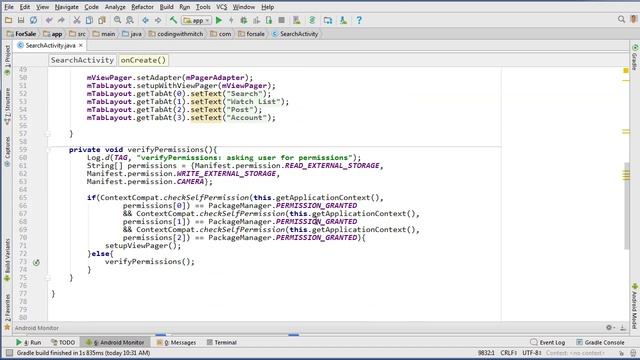Image resolution: width=640 pixels, height=360 pixels.
Task: Open Help via the question mark icon
Action: [359, 20]
